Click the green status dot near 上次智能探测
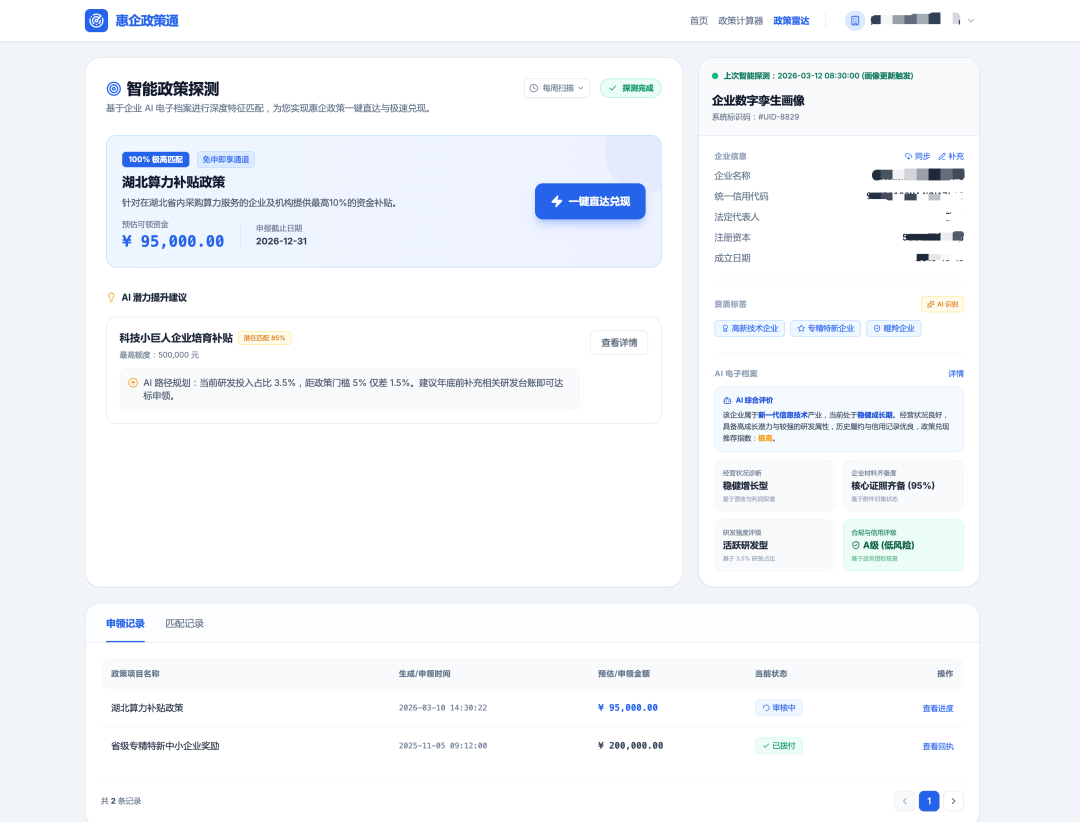The image size is (1080, 822). point(715,76)
